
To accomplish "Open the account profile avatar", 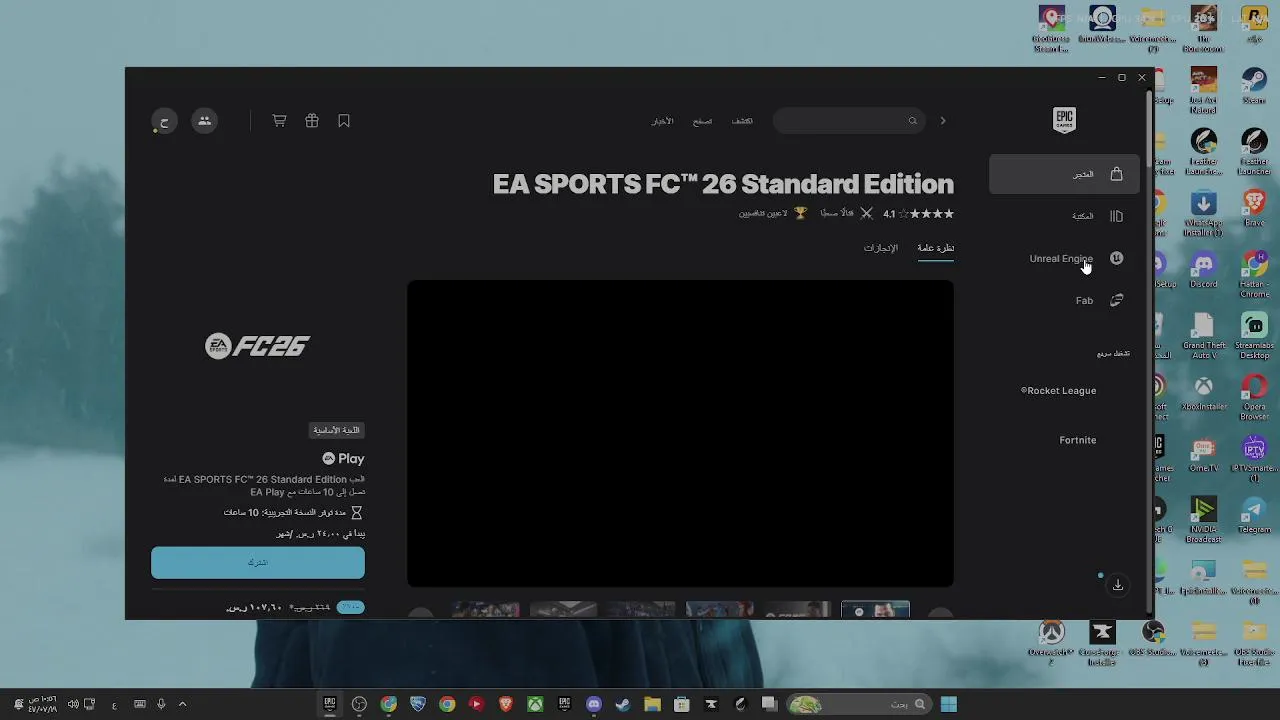I will (x=164, y=121).
